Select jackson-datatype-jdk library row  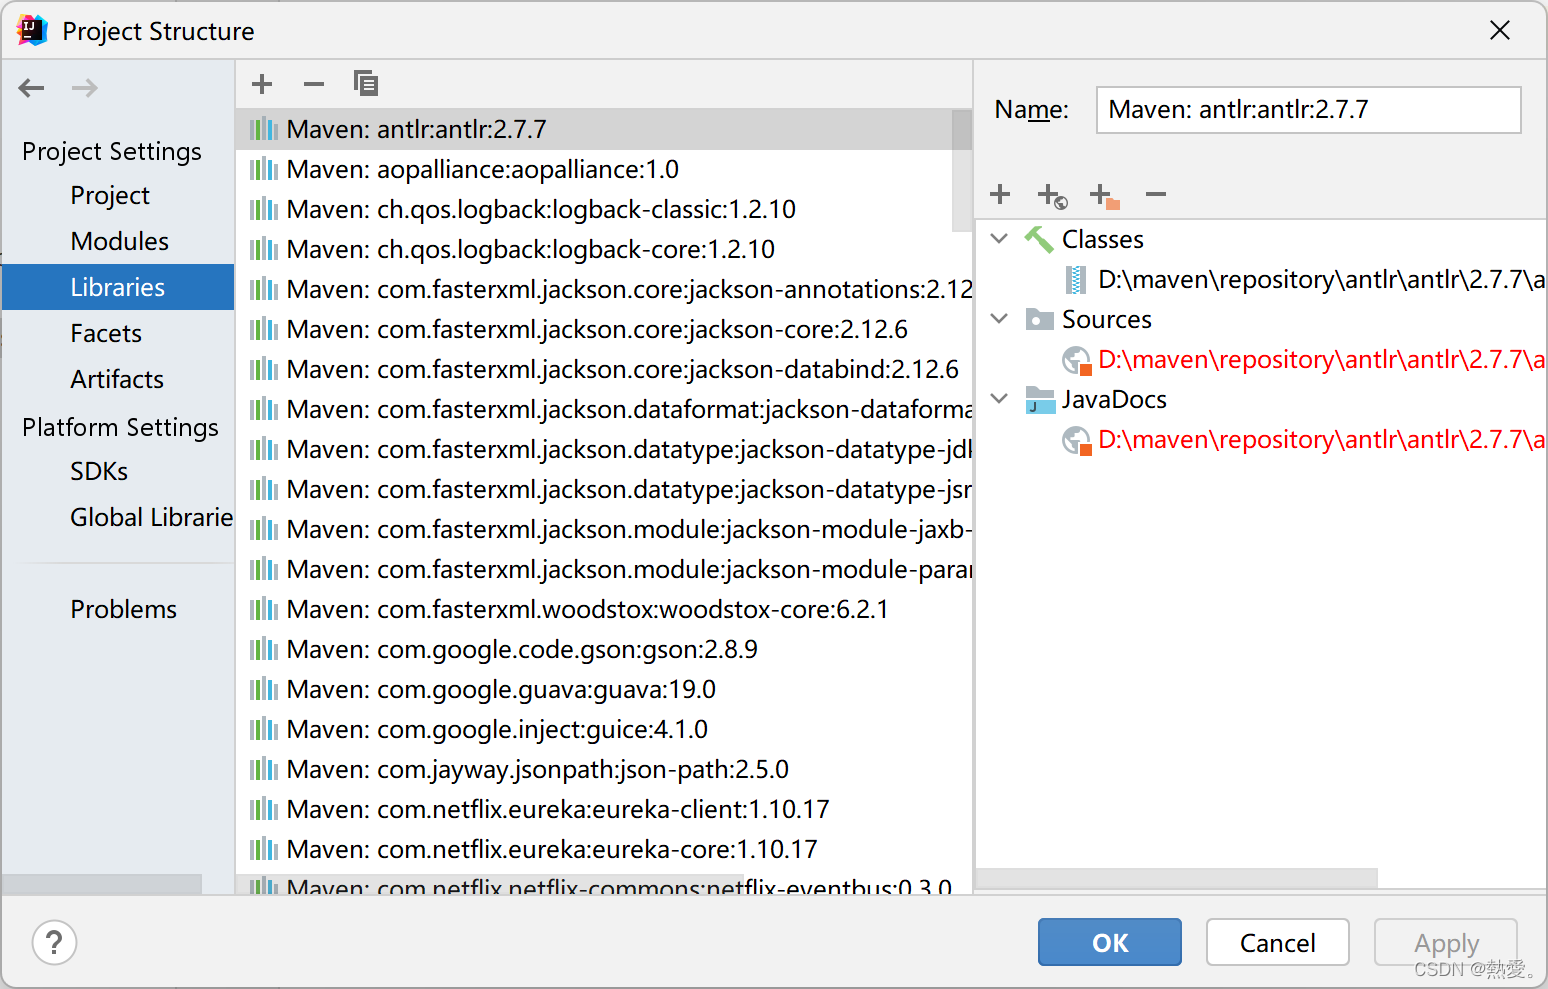604,449
